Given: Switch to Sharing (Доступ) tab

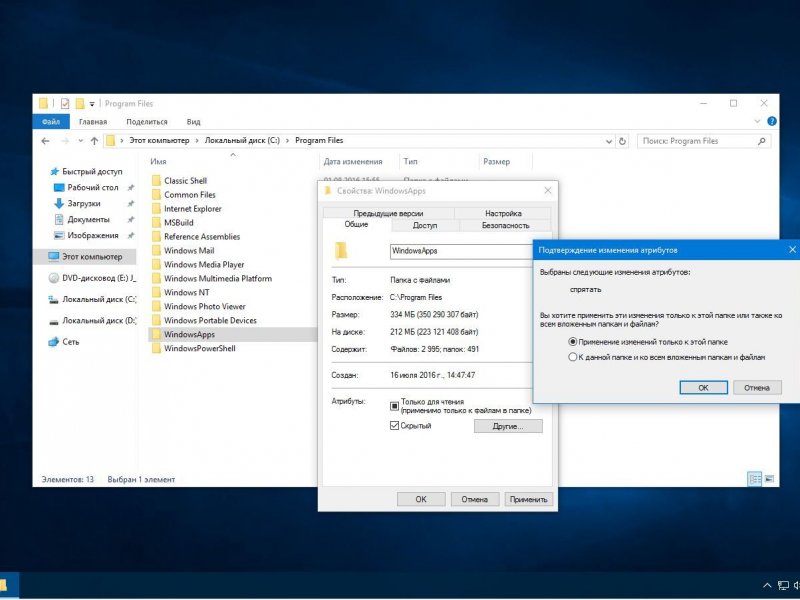Looking at the screenshot, I should click(425, 226).
